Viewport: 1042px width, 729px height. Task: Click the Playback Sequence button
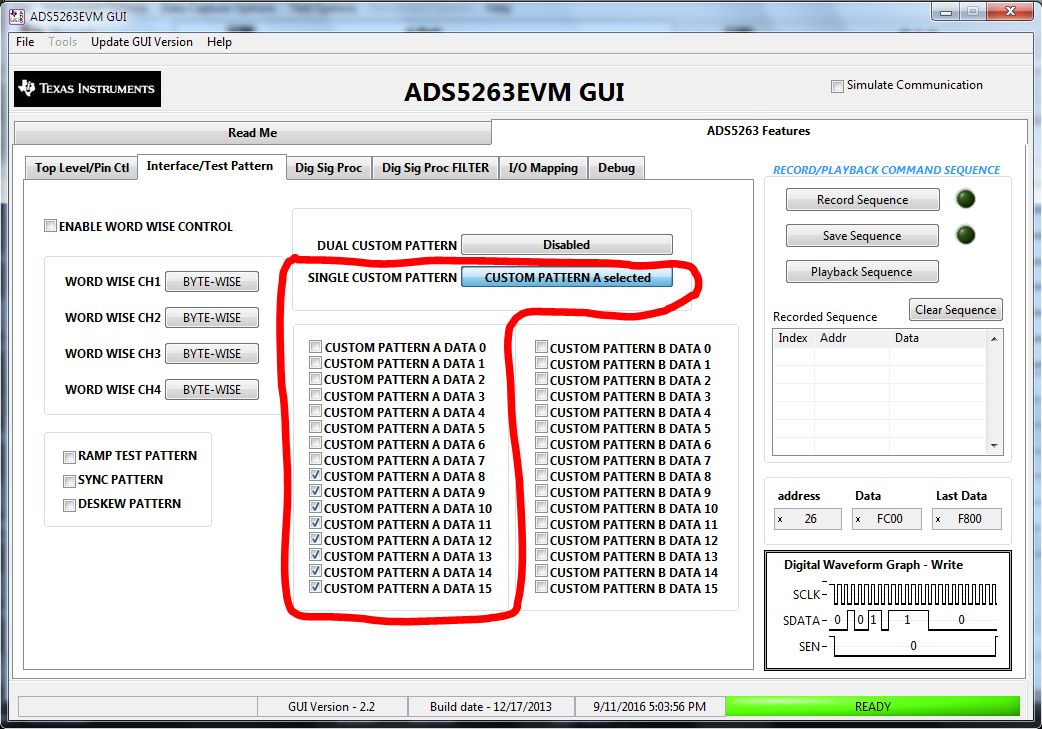863,272
